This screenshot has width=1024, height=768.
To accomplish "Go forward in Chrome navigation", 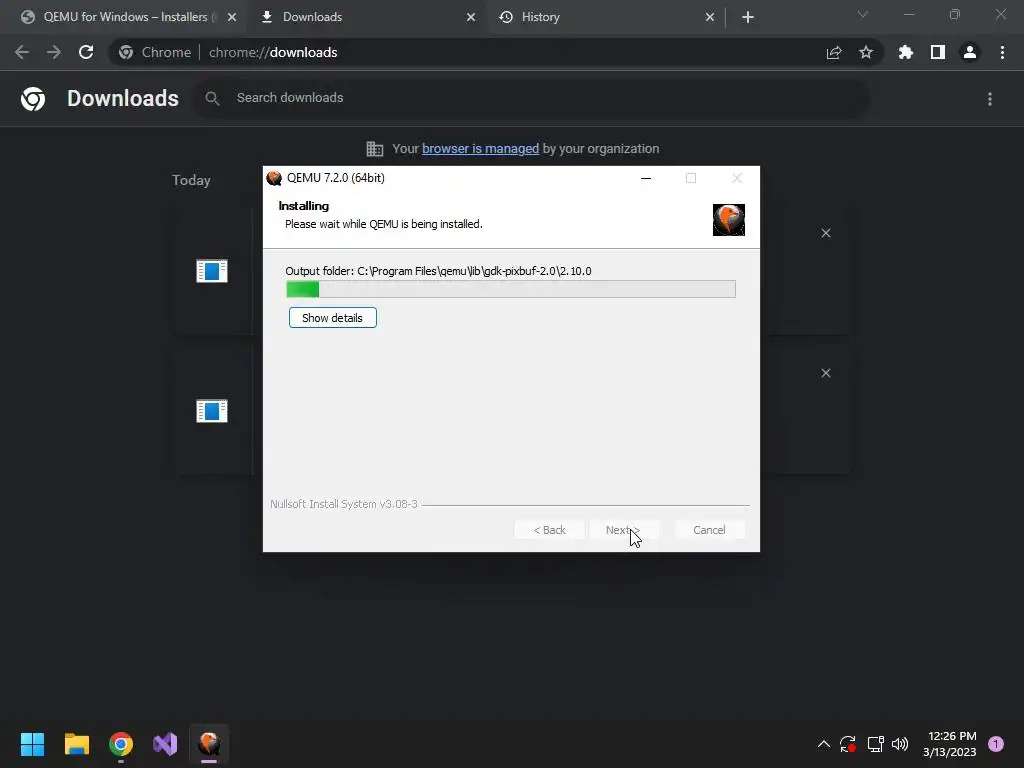I will [54, 52].
